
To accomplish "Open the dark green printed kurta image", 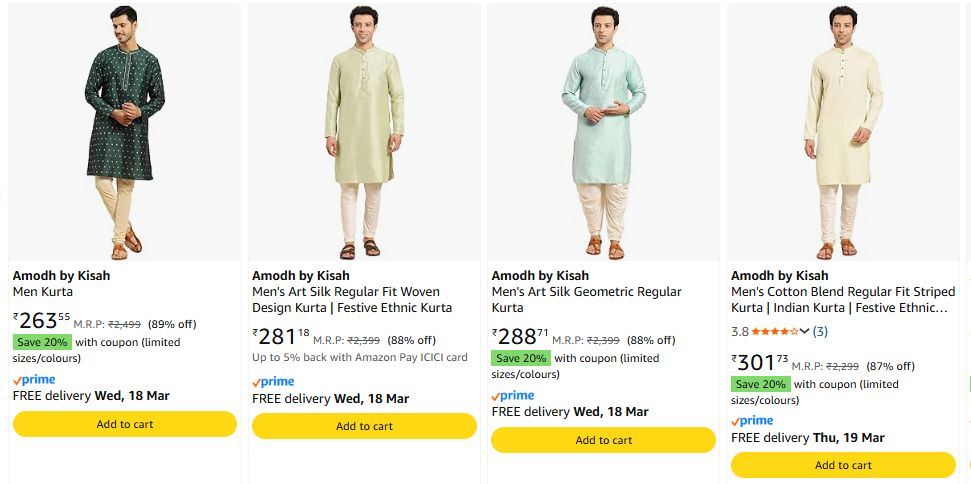I will click(x=125, y=132).
